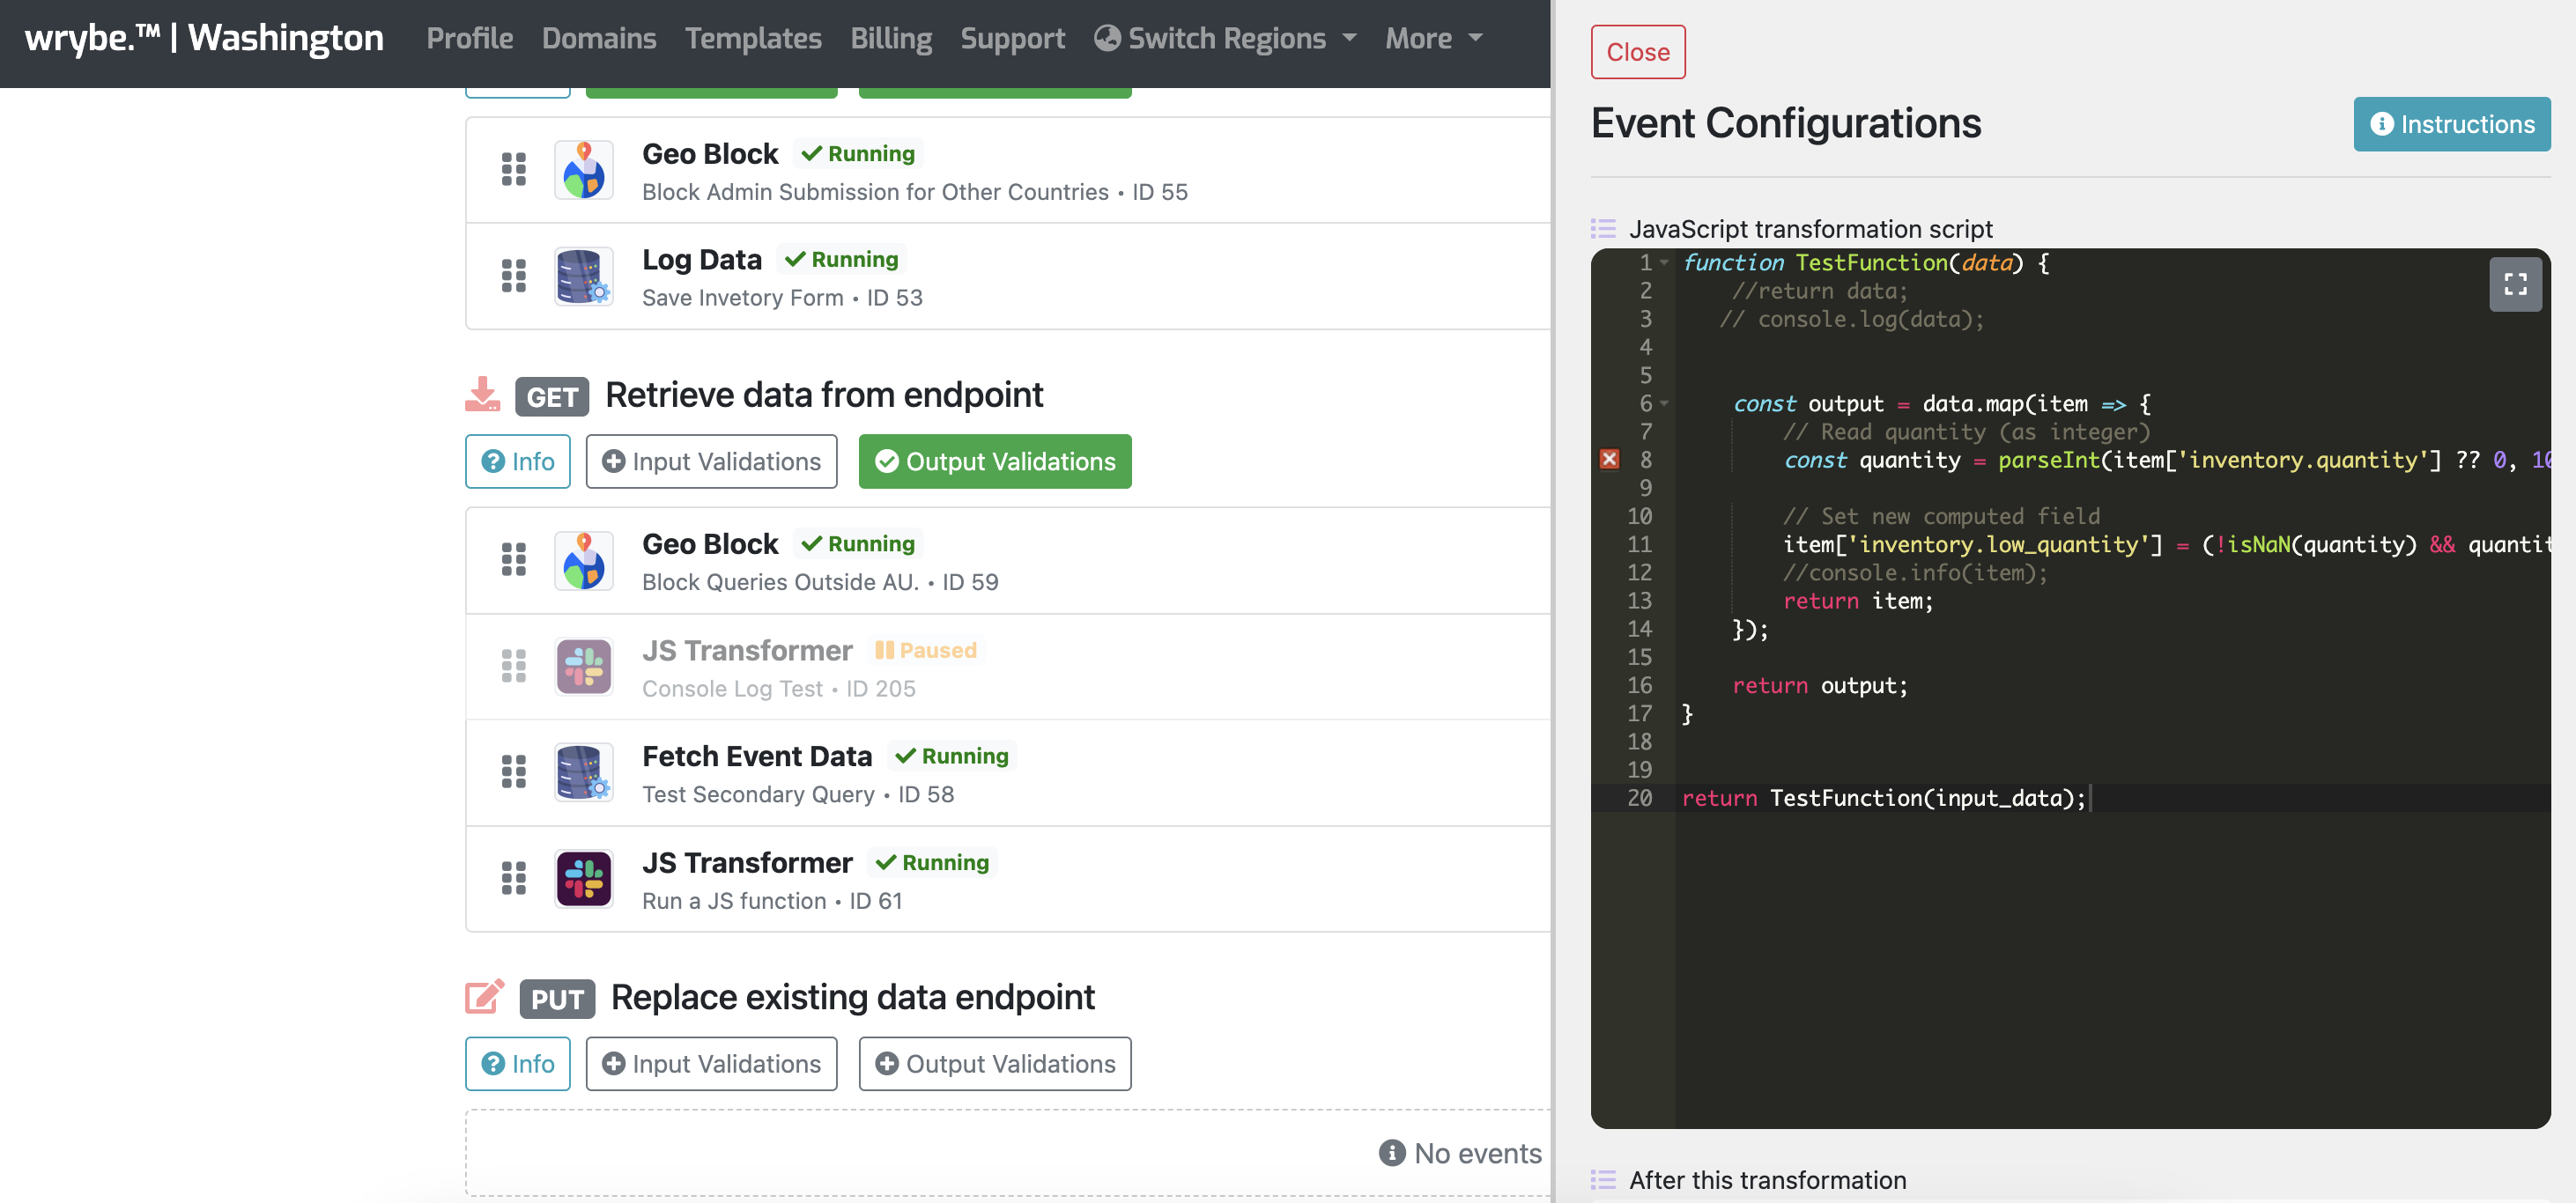2576x1203 pixels.
Task: Toggle the Running status on Fetch Event Data
Action: pyautogui.click(x=951, y=756)
